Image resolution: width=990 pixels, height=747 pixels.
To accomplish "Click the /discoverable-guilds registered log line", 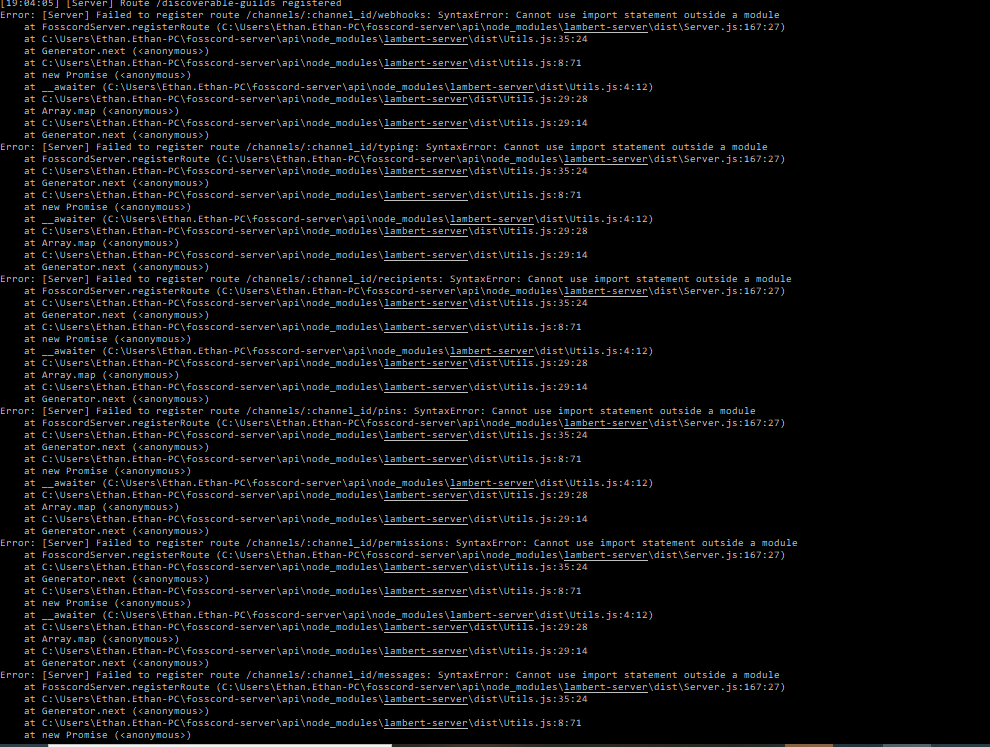I will pos(170,3).
